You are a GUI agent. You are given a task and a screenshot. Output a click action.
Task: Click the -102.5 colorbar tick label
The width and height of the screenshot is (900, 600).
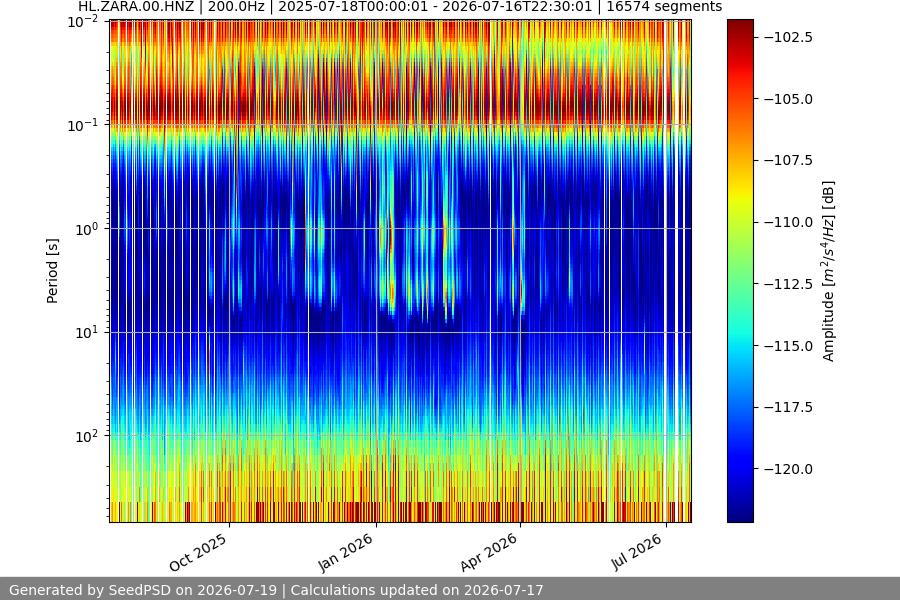coord(788,37)
